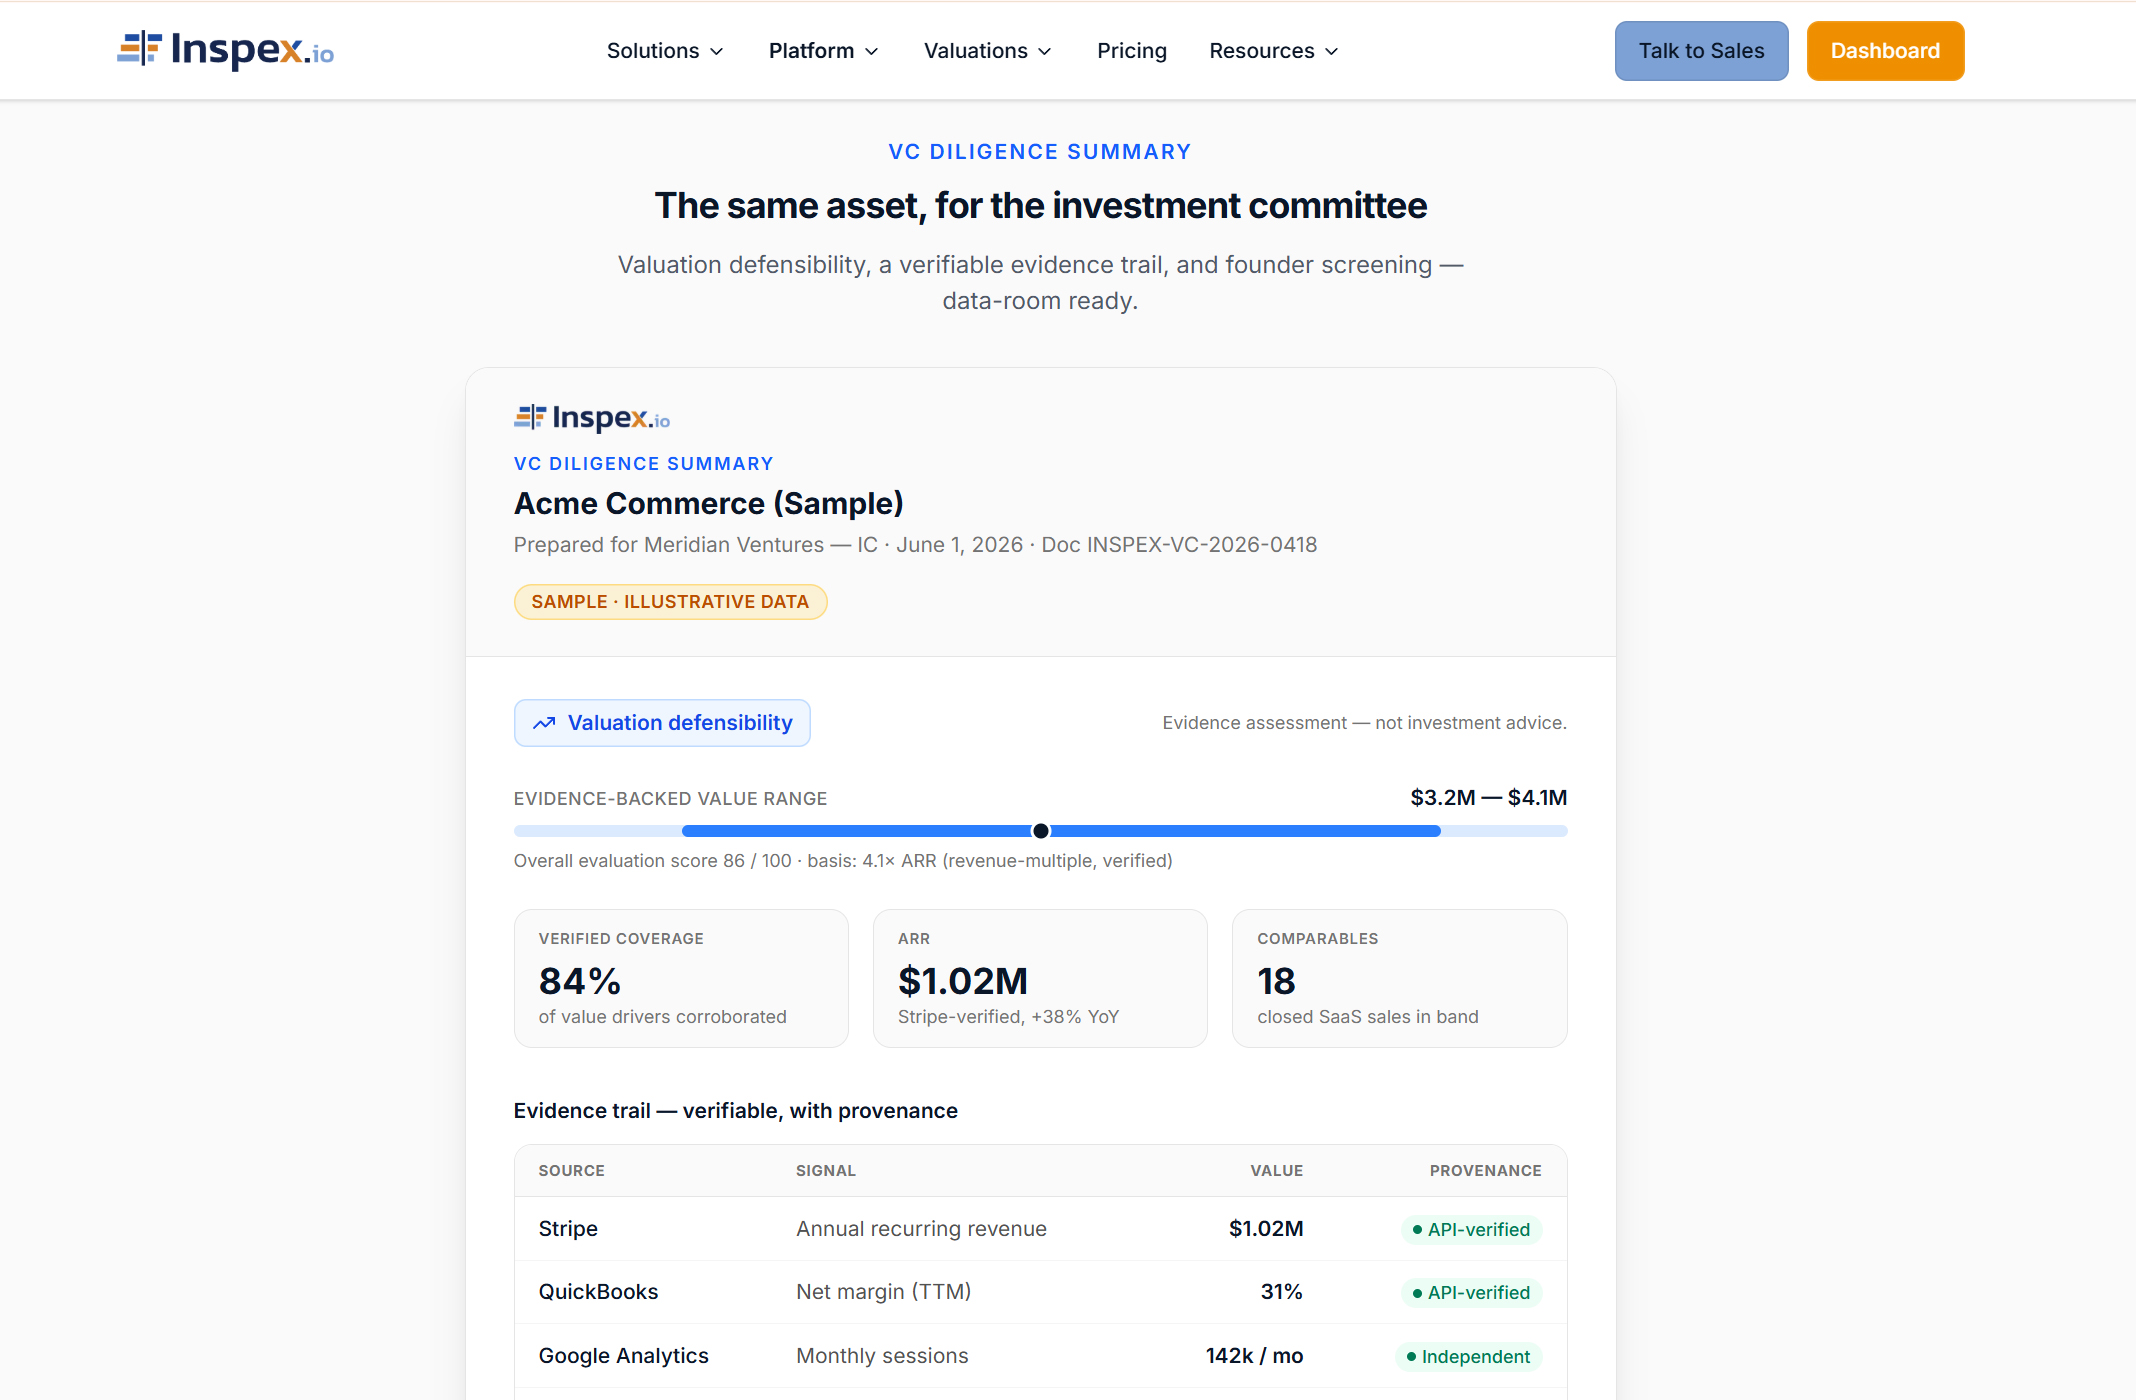Click the Stripe source cell
The height and width of the screenshot is (1400, 2136).
(x=568, y=1229)
